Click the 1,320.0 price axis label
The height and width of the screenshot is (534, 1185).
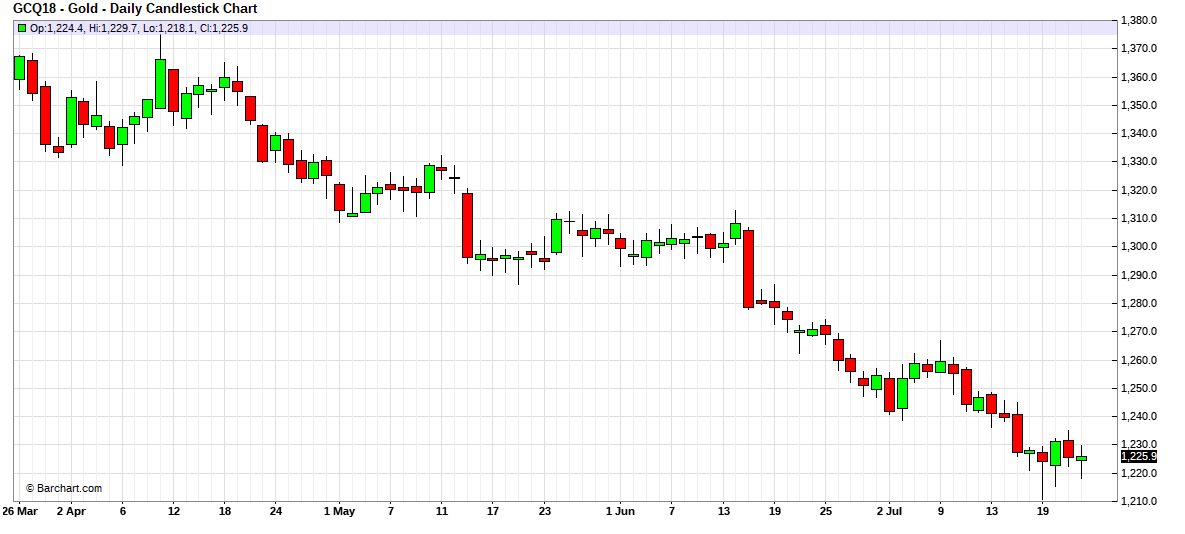click(1140, 190)
